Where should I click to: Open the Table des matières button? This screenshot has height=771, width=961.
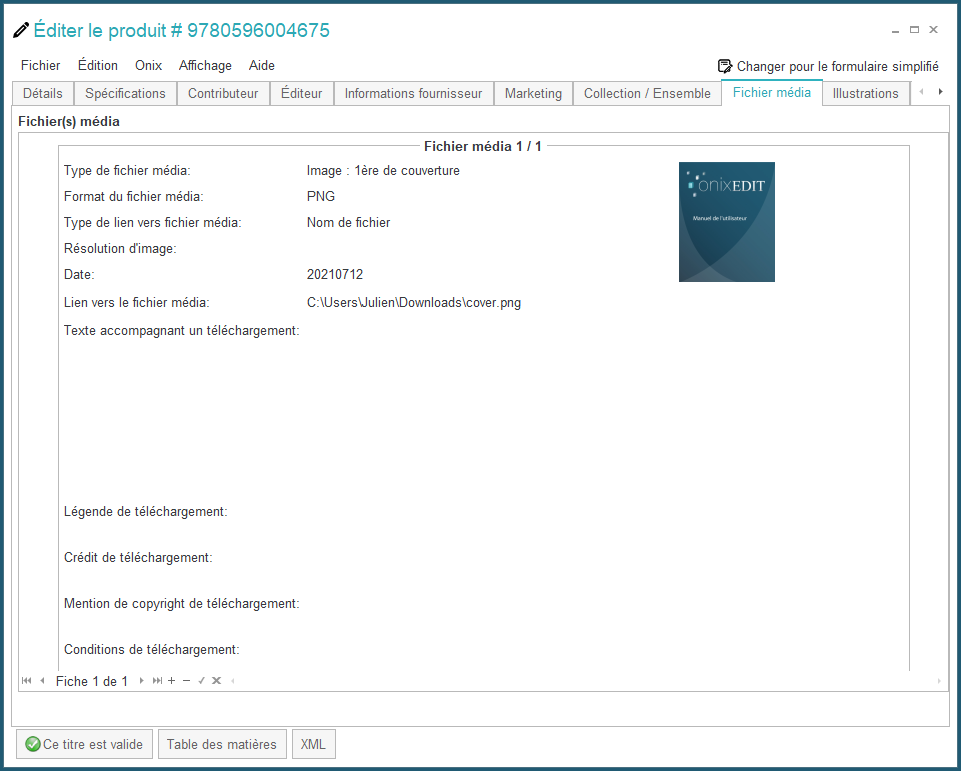222,744
